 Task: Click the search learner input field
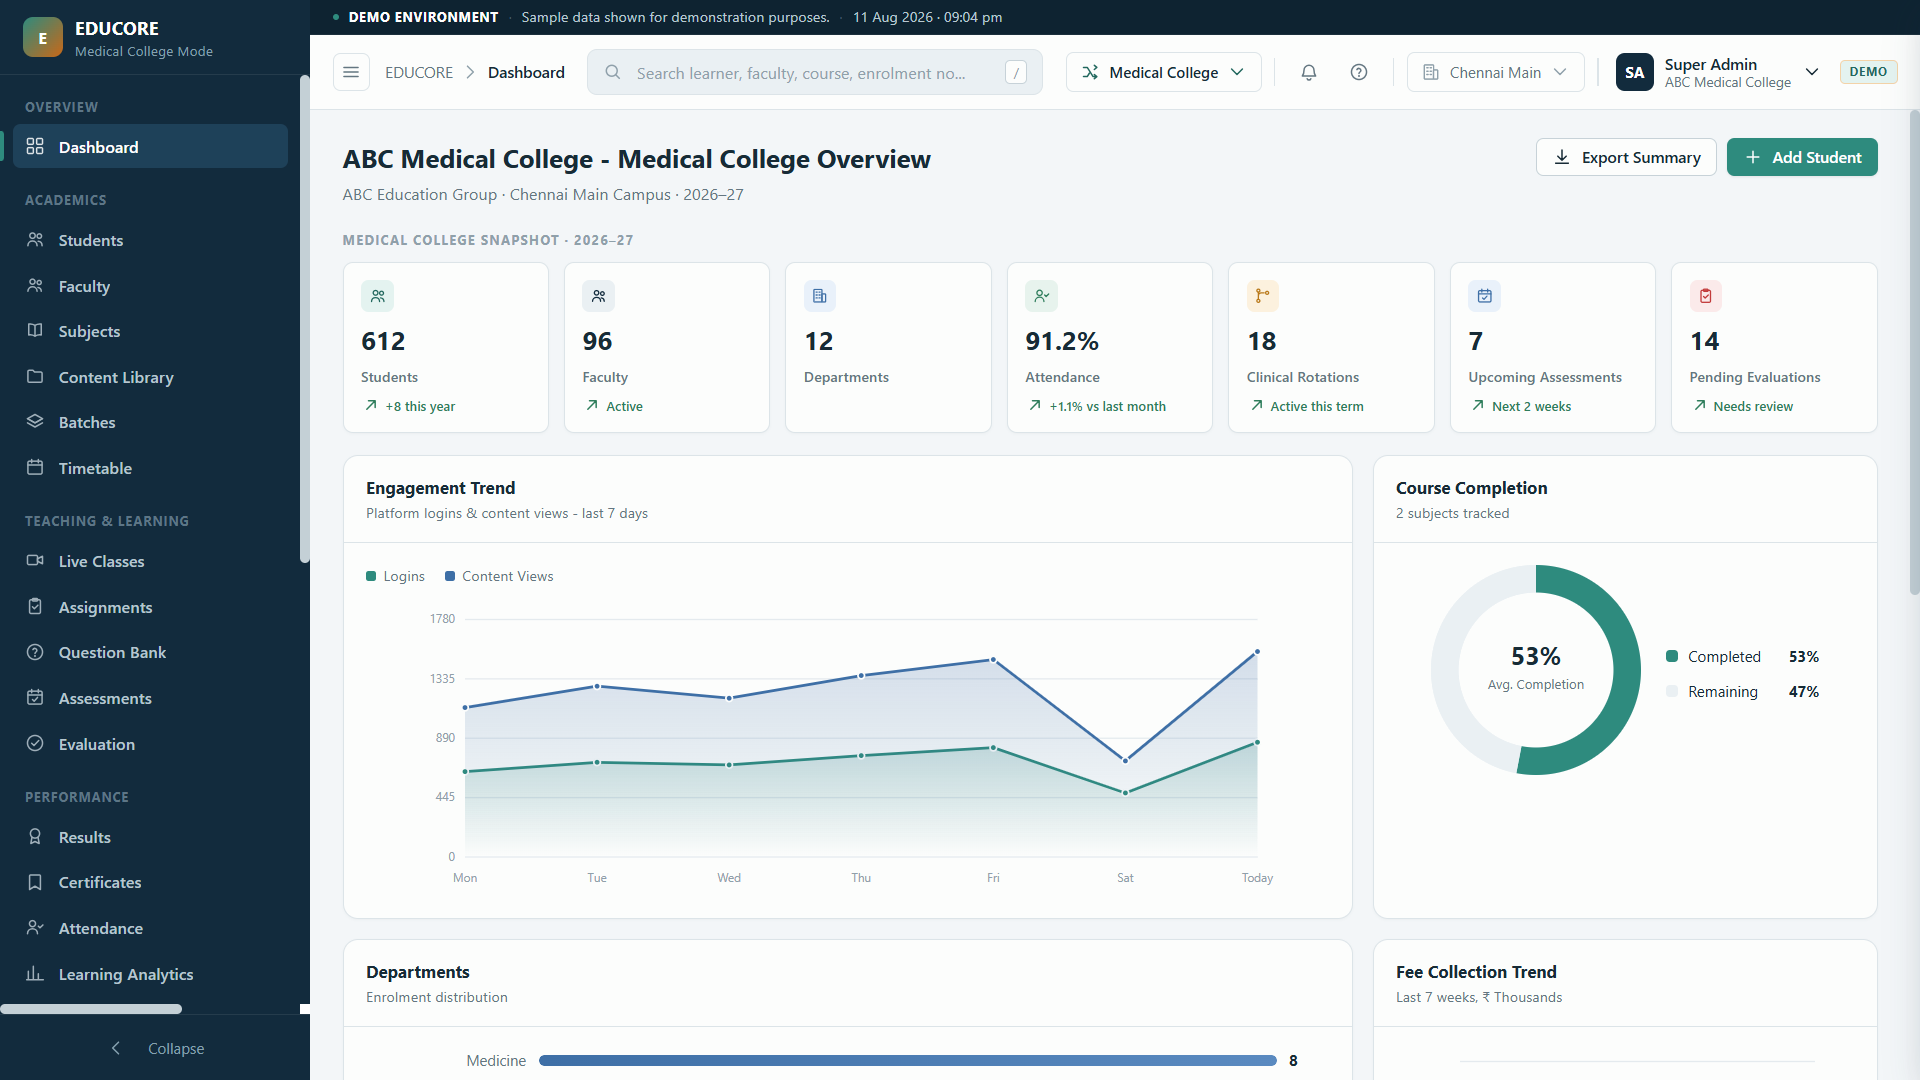(x=814, y=72)
